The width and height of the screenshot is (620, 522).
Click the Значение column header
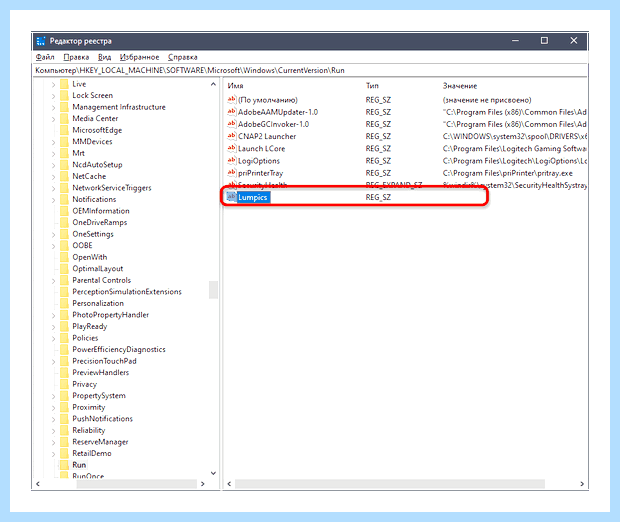(x=460, y=86)
